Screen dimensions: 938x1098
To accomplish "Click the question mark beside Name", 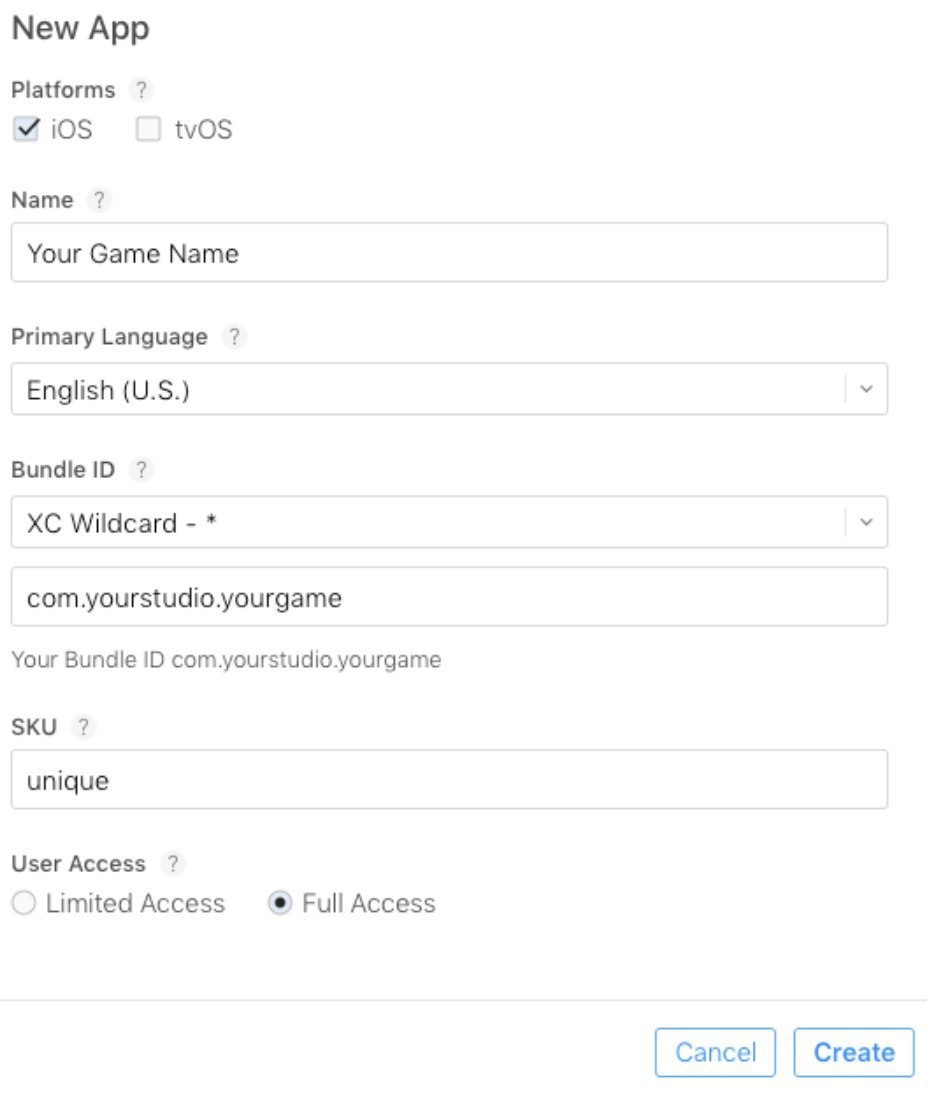I will [98, 200].
